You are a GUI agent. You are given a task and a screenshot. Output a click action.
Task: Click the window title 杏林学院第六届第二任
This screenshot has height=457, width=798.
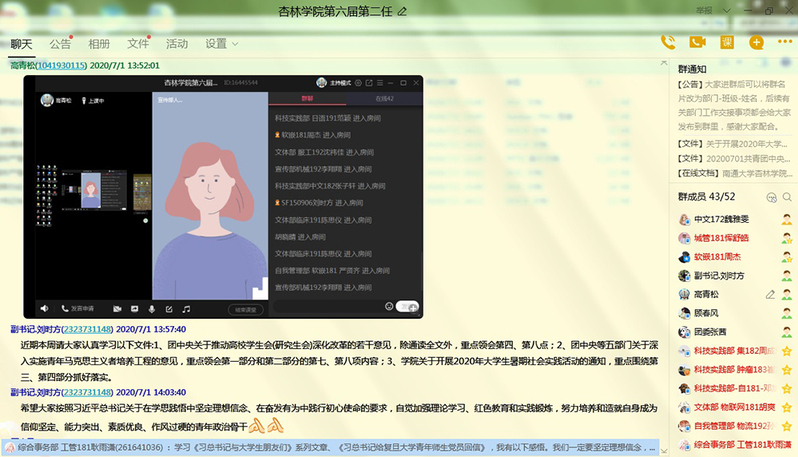coord(335,11)
